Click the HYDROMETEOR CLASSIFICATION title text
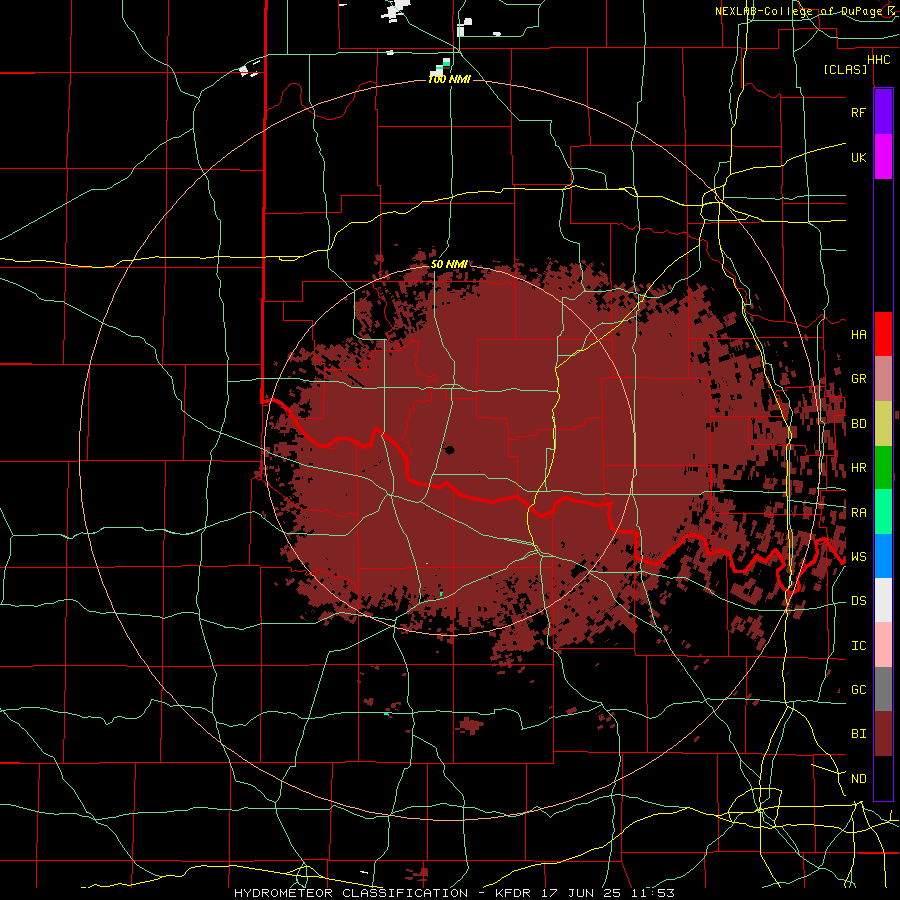Screen dimensions: 900x900 351,893
